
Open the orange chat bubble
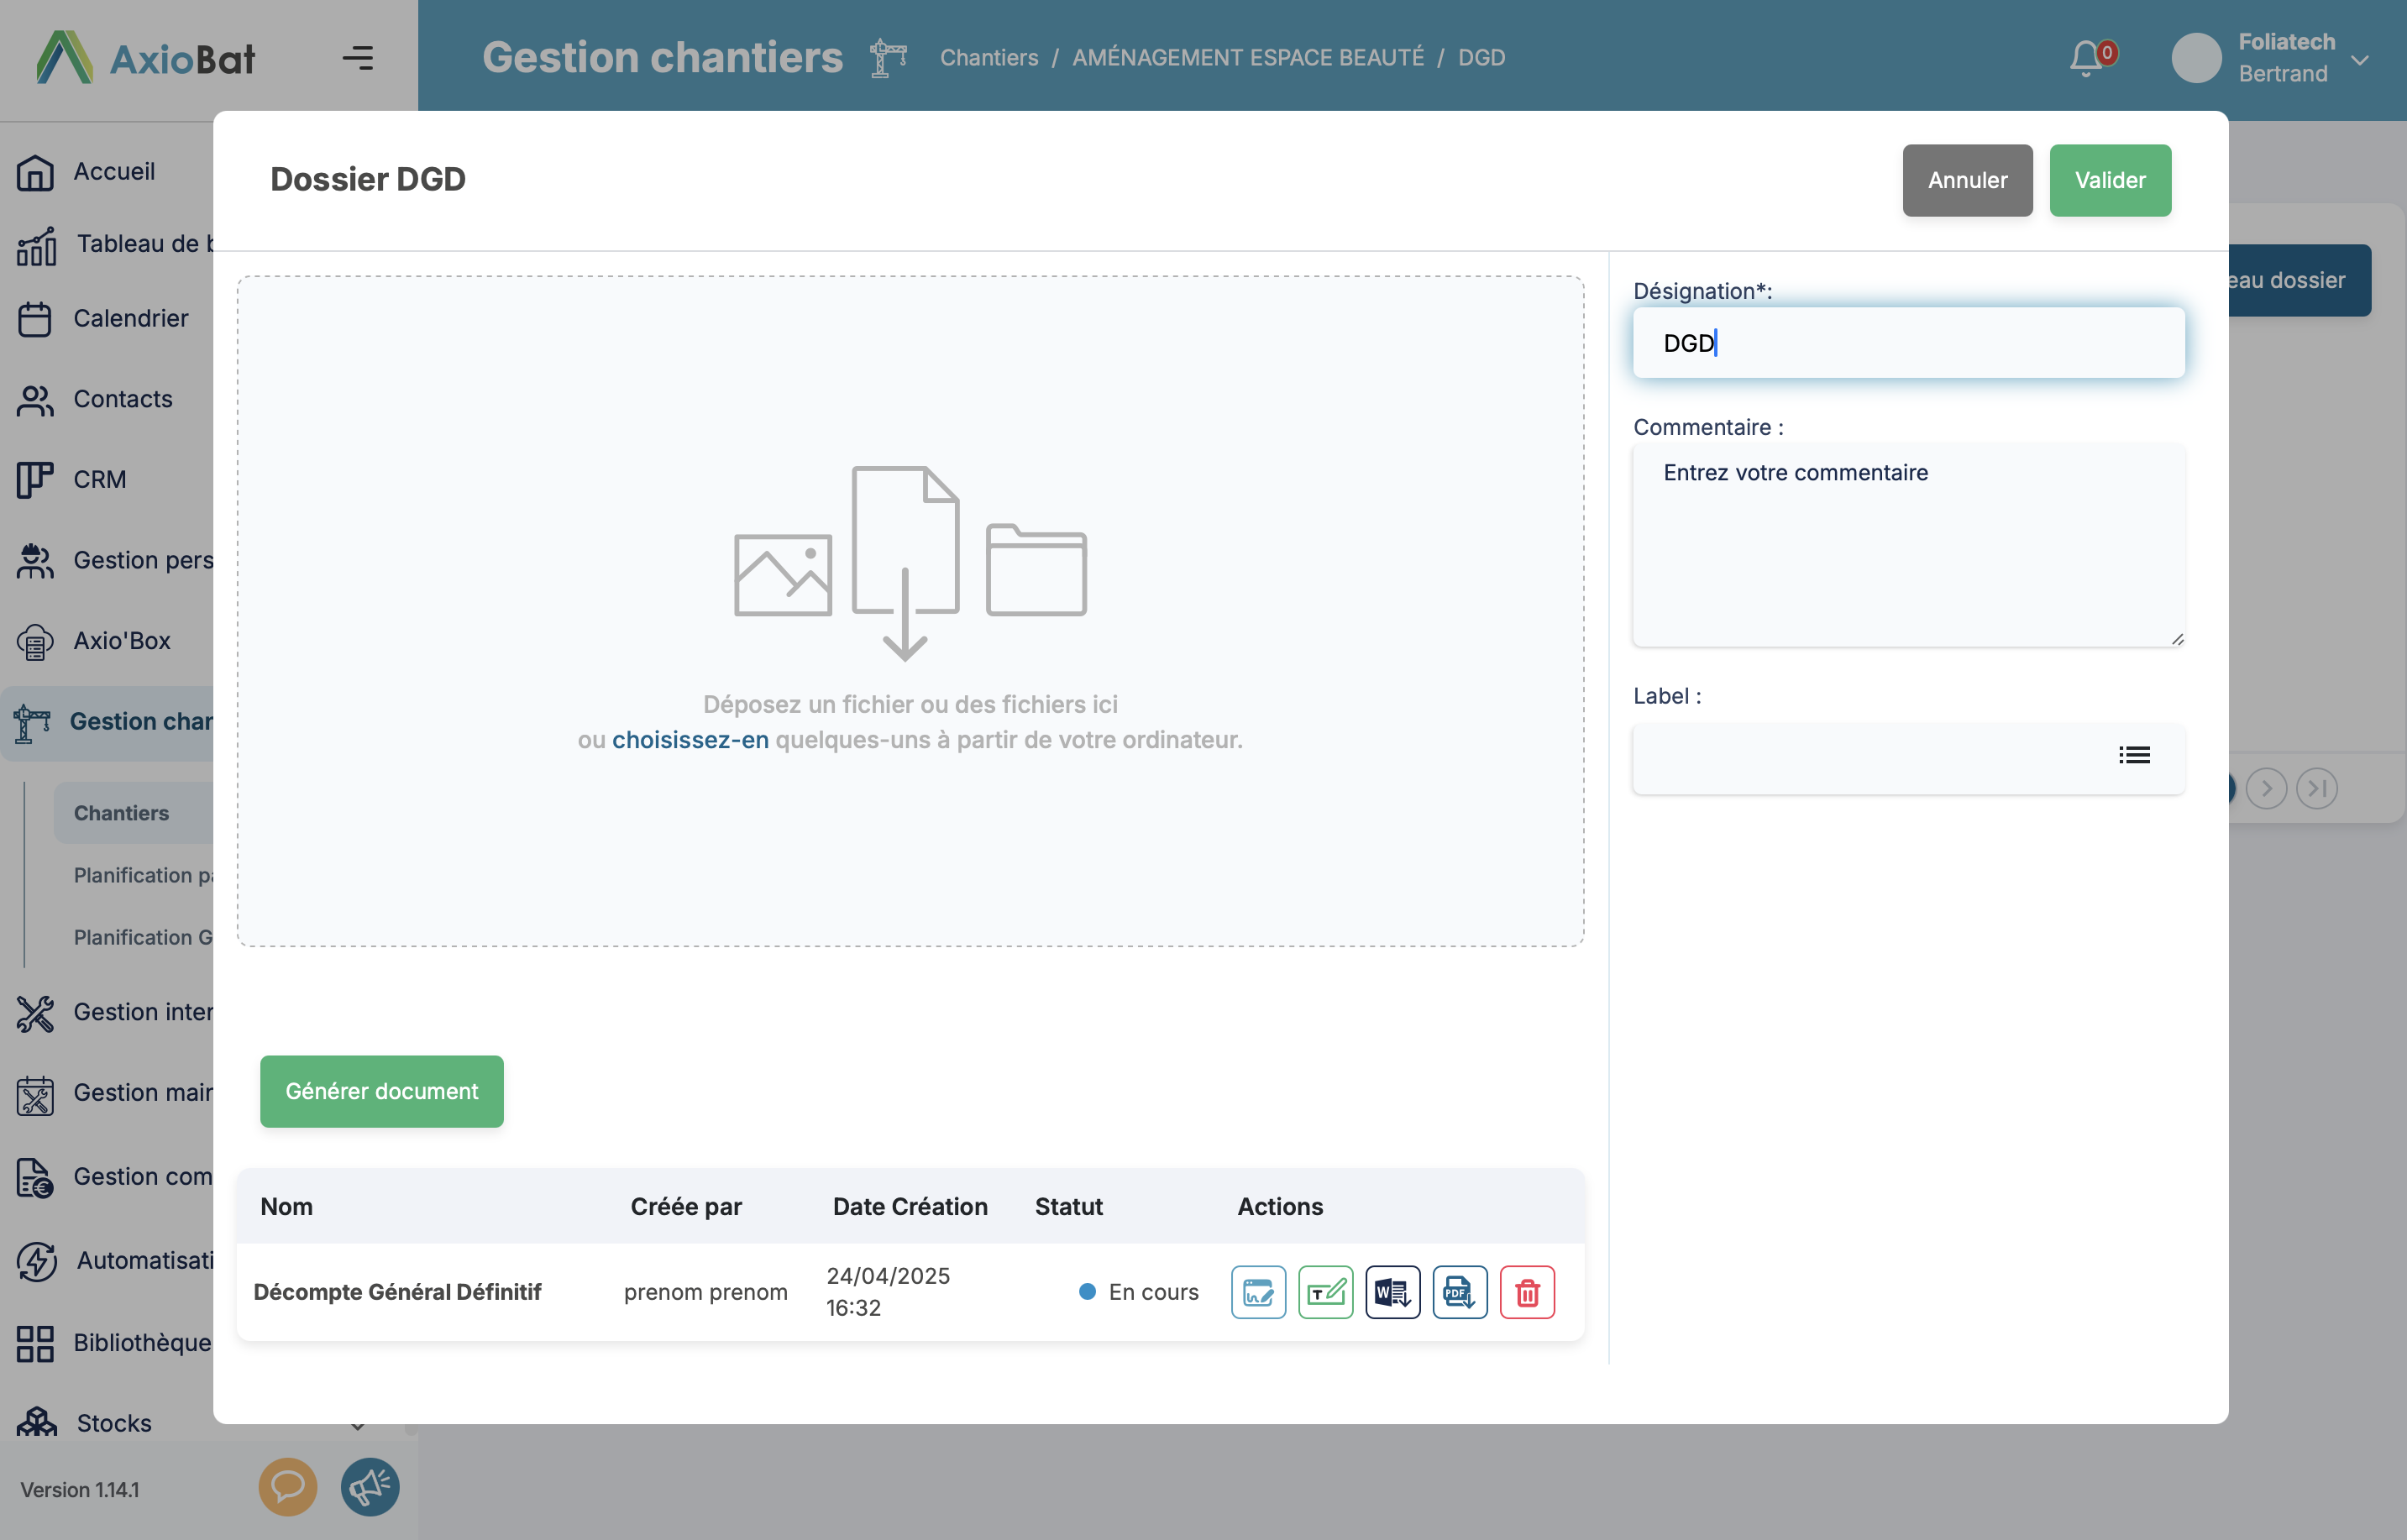click(x=287, y=1487)
